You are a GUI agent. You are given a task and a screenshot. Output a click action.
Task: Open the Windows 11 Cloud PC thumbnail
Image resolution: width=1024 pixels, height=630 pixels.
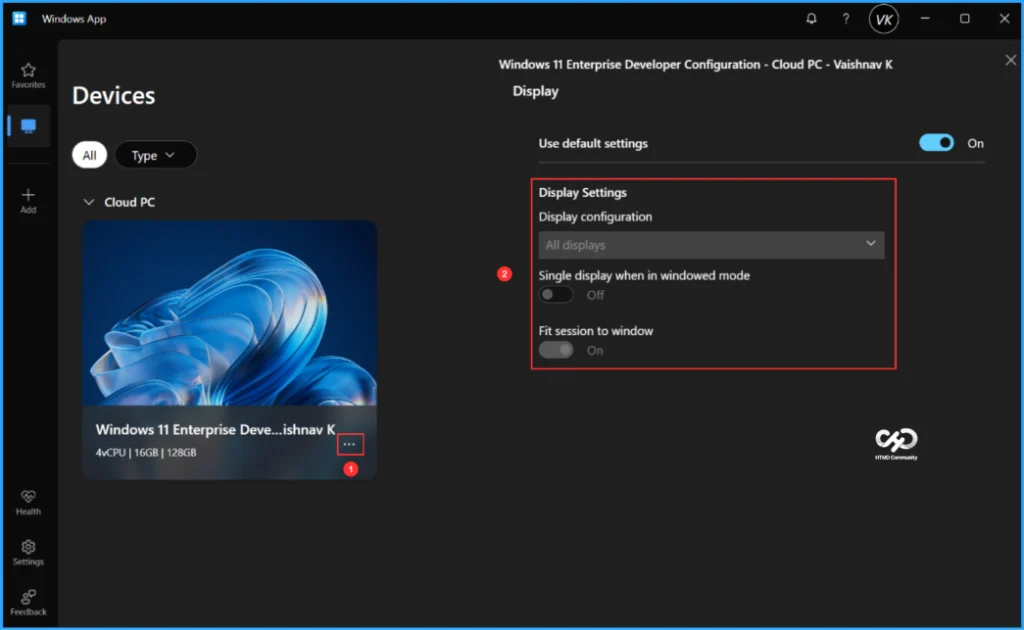pyautogui.click(x=229, y=313)
